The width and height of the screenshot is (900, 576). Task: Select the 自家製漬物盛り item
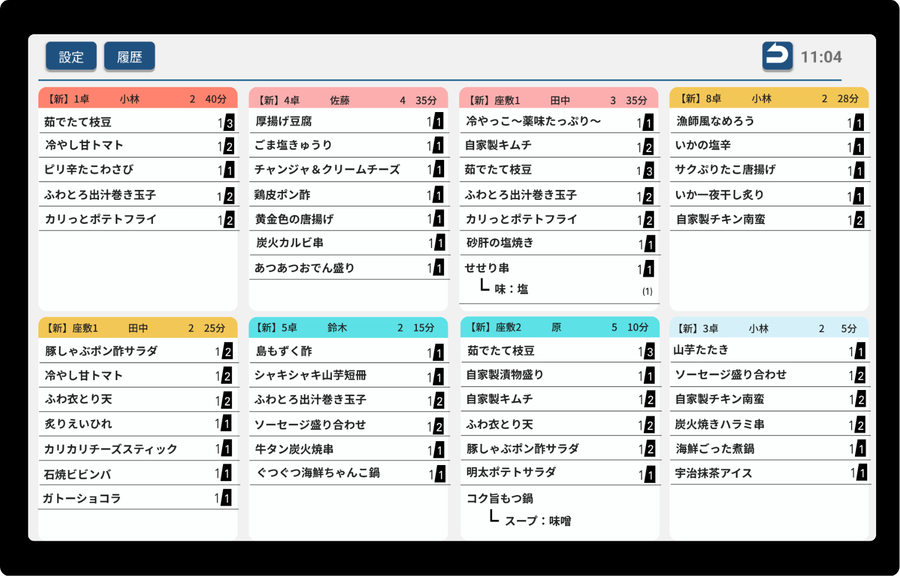[x=560, y=375]
